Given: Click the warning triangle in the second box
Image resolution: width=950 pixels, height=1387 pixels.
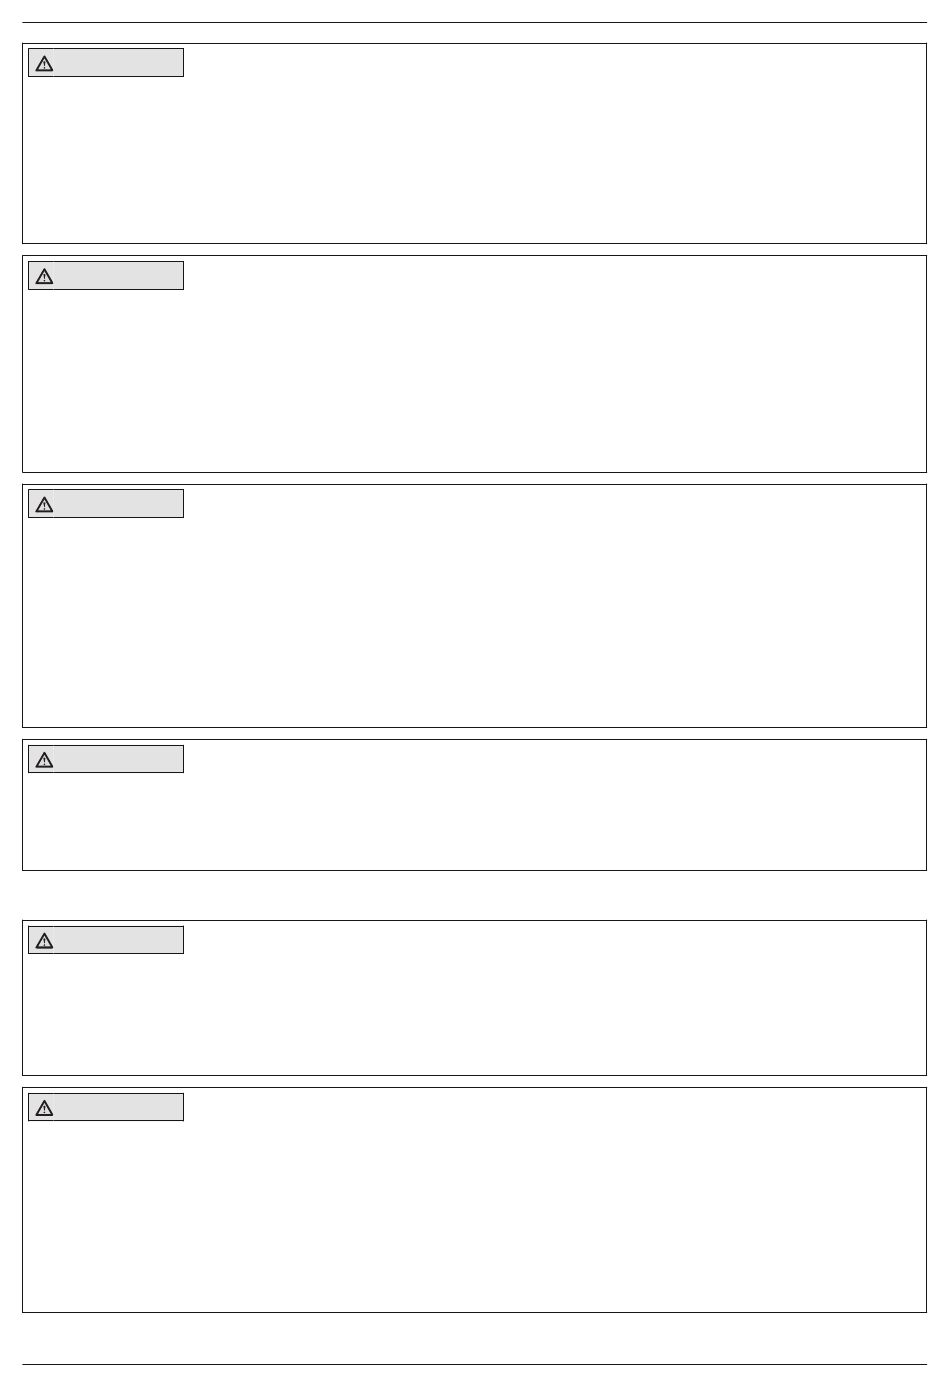Looking at the screenshot, I should point(44,277).
